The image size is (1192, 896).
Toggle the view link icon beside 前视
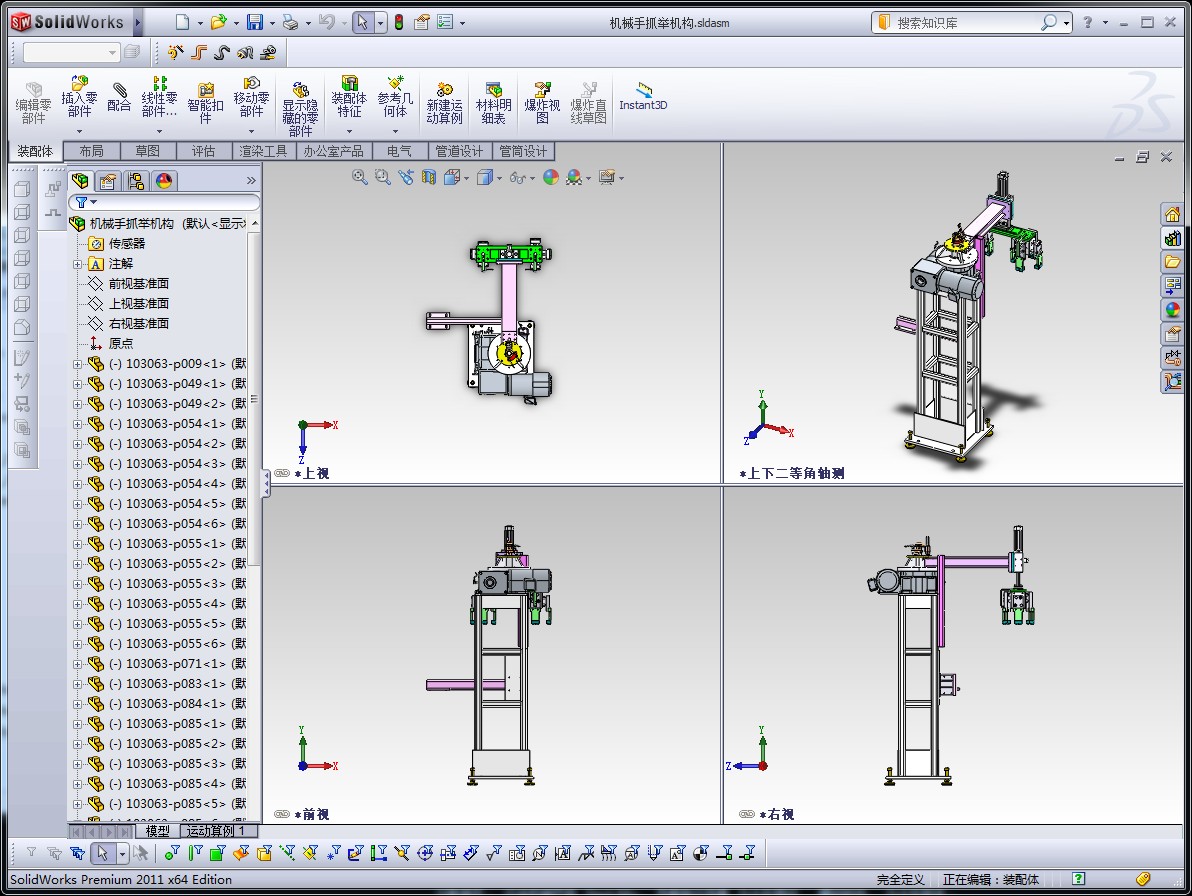tap(282, 814)
